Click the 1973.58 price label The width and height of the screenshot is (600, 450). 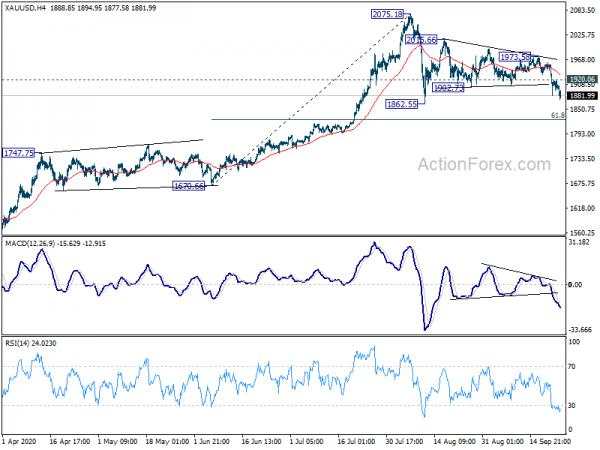(515, 57)
